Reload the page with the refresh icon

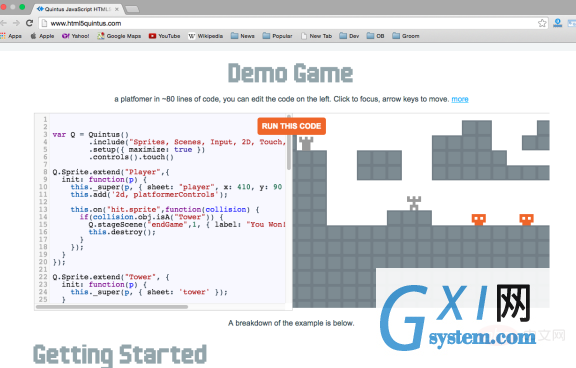click(x=29, y=23)
